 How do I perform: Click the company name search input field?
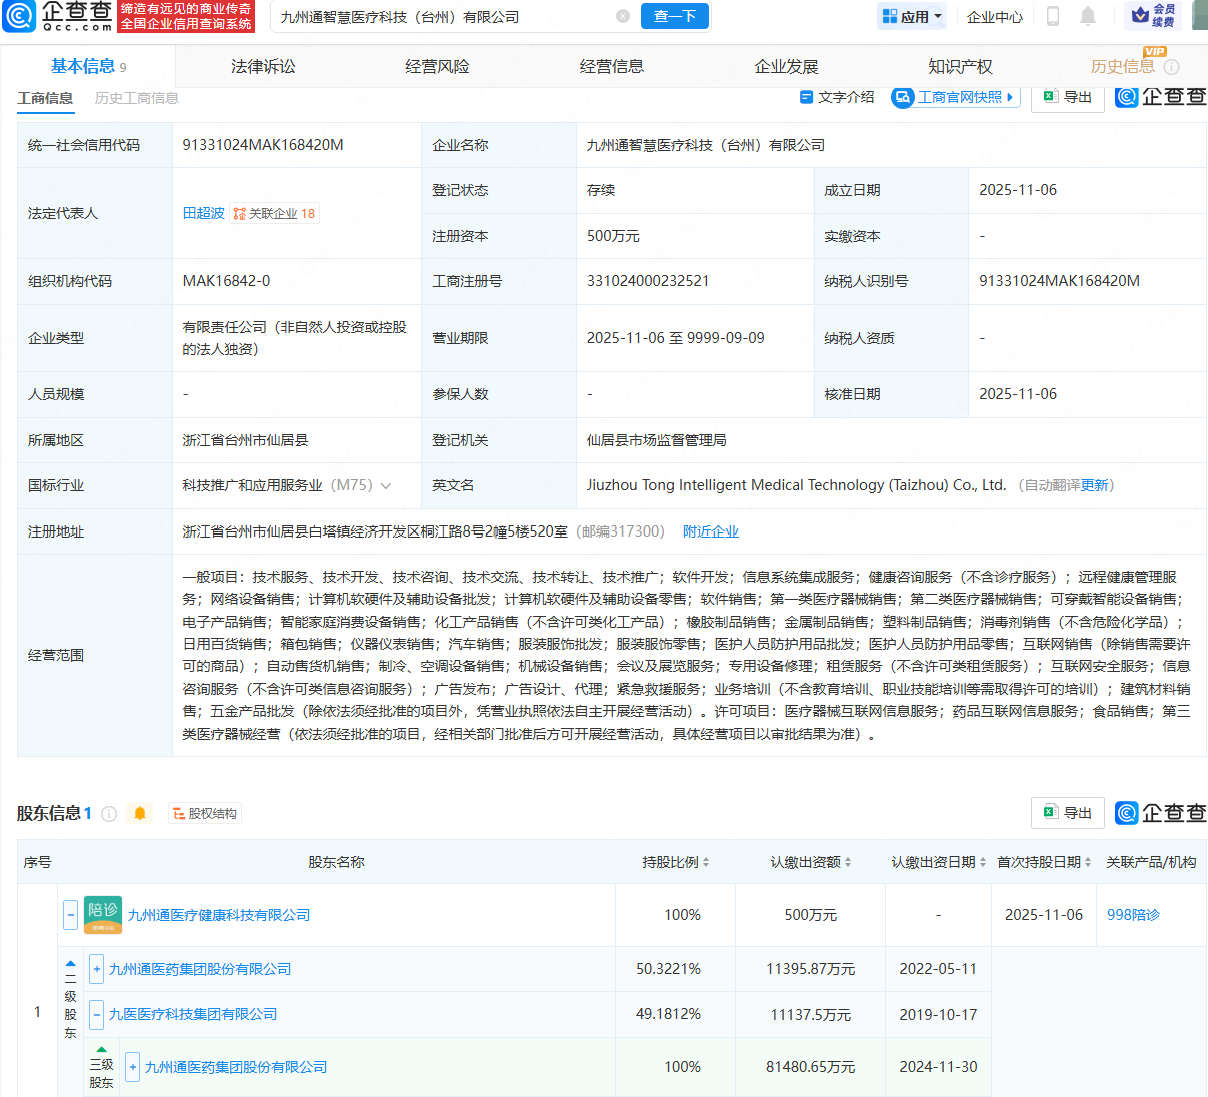[420, 17]
